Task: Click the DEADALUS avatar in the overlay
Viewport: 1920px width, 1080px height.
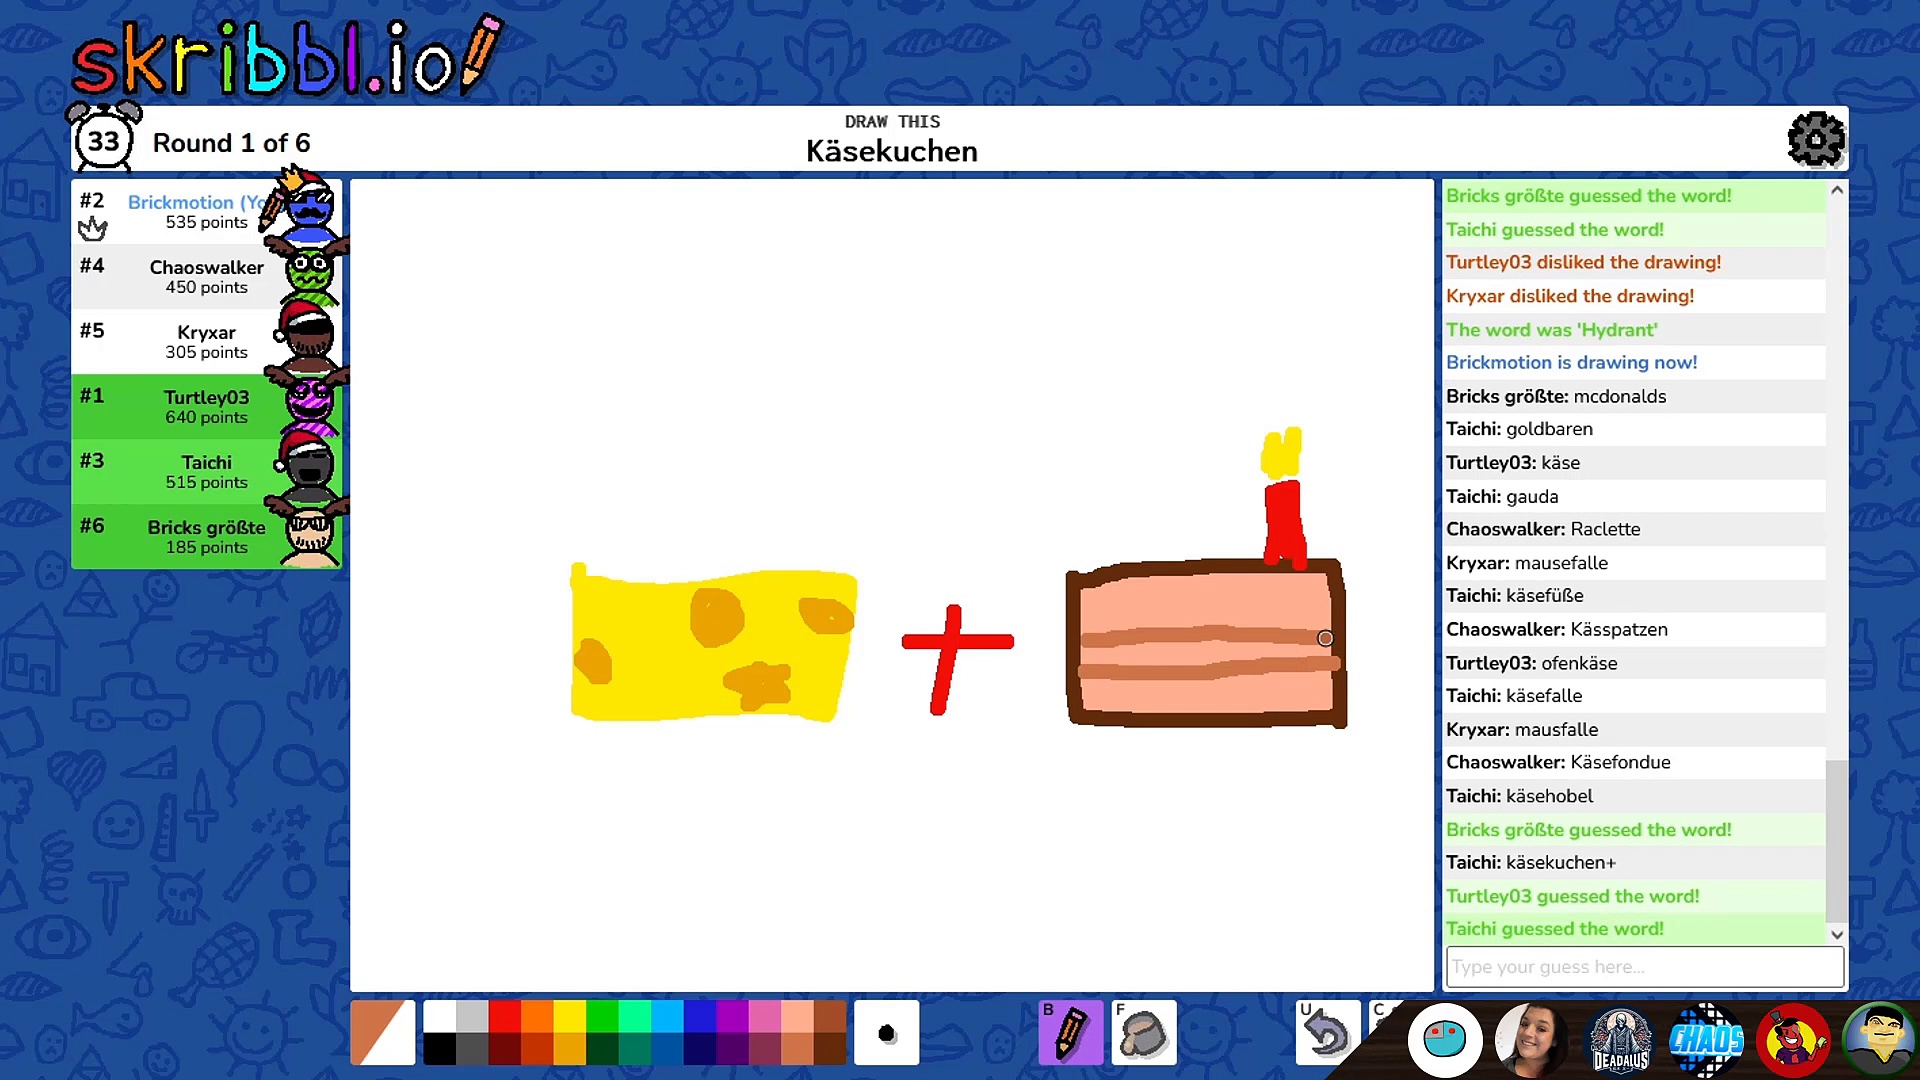Action: 1620,1040
